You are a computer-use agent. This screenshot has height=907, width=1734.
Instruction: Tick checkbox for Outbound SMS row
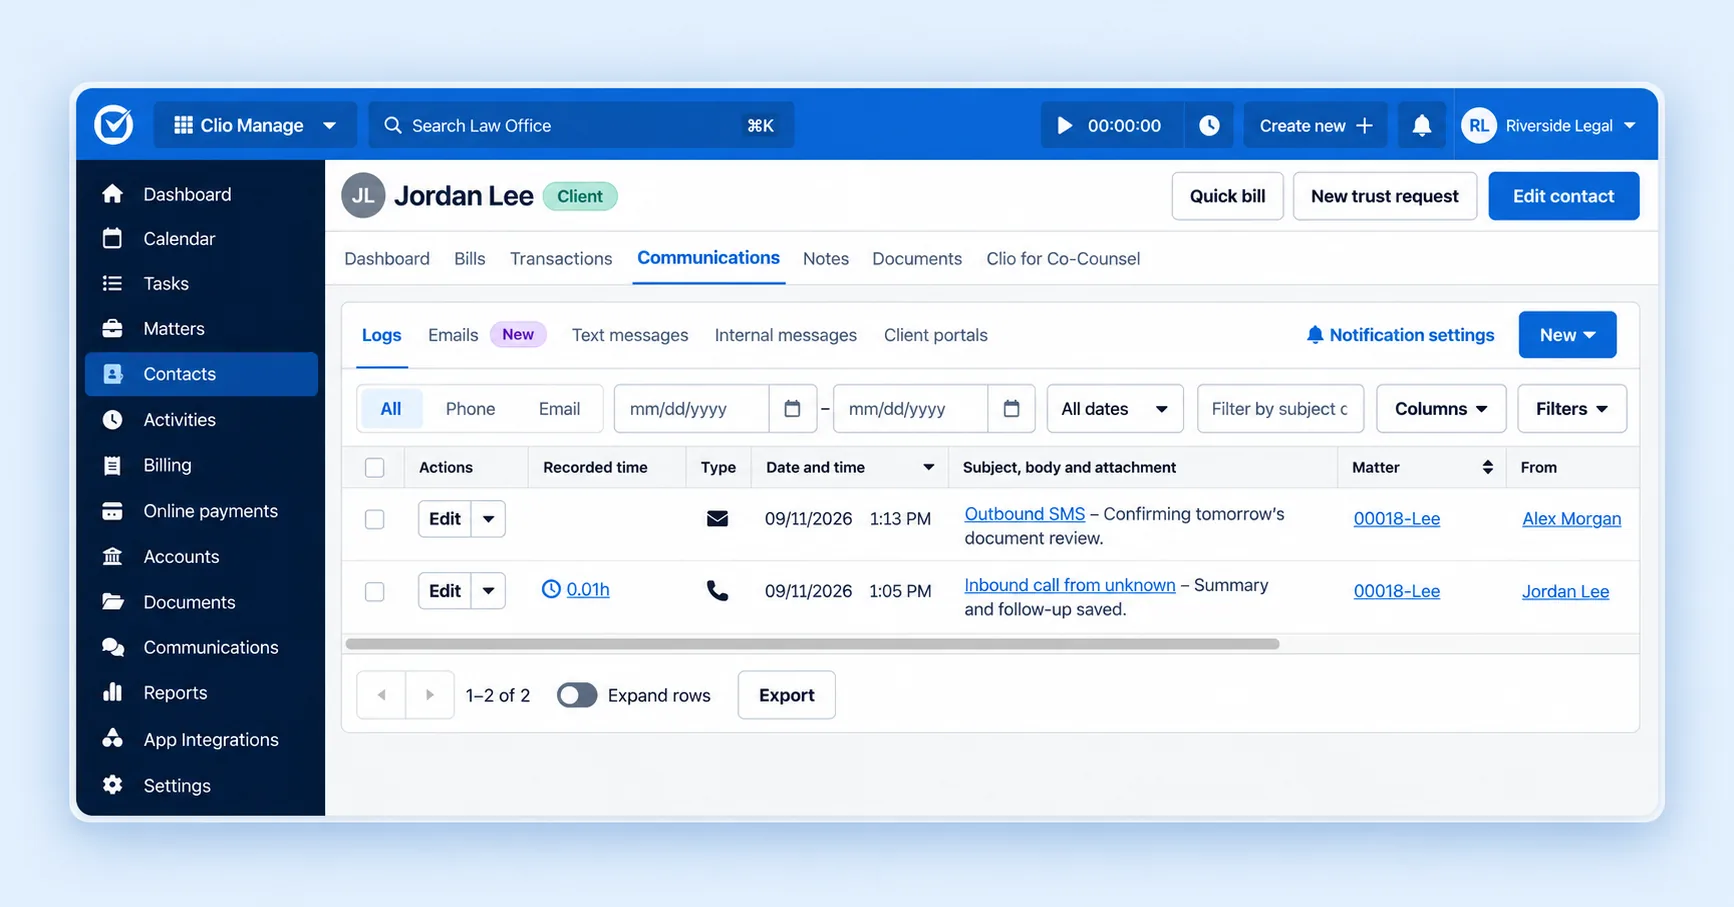point(375,519)
